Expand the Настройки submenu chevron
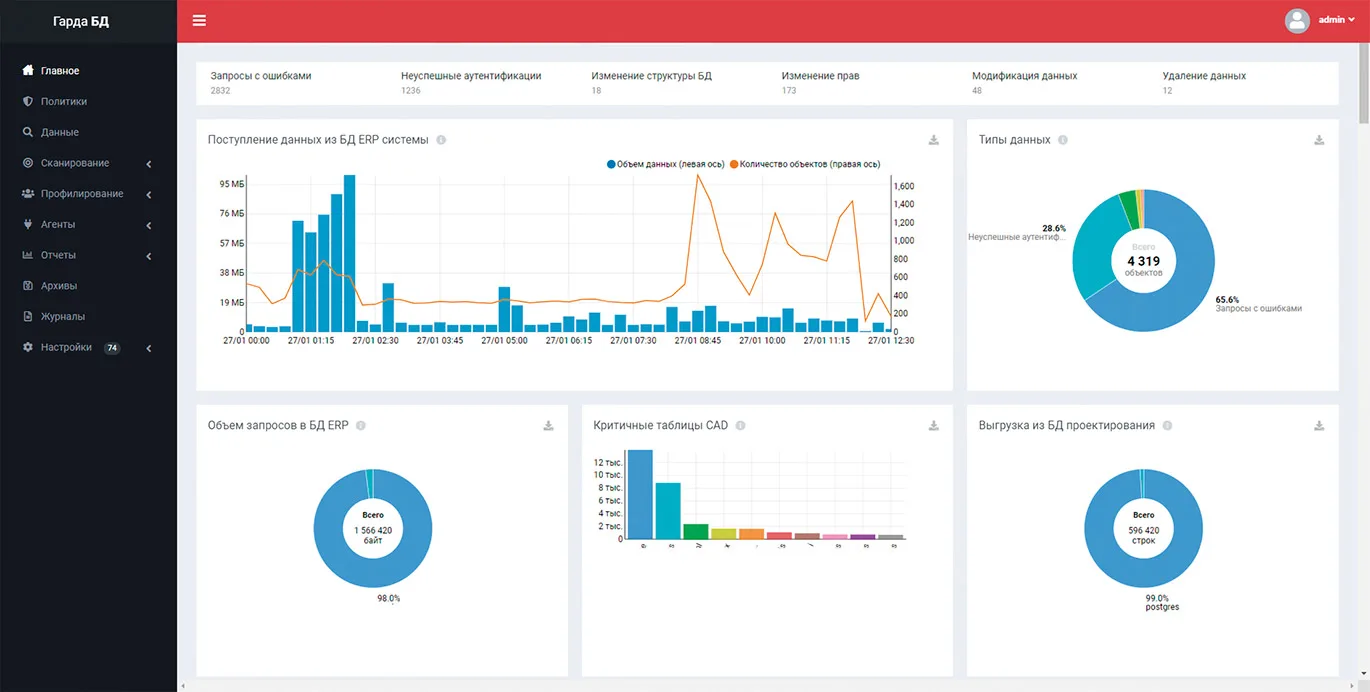Image resolution: width=1370 pixels, height=692 pixels. (149, 349)
